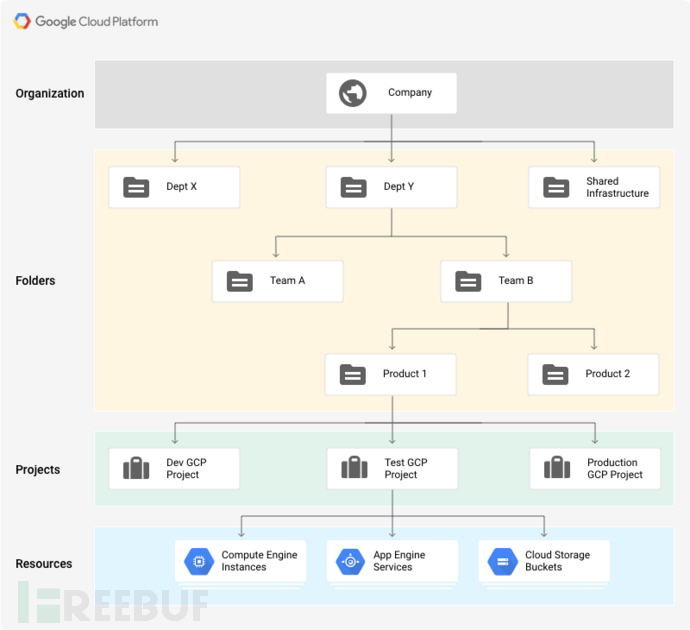Click the Product 2 label text
Viewport: 690px width, 630px height.
[607, 374]
